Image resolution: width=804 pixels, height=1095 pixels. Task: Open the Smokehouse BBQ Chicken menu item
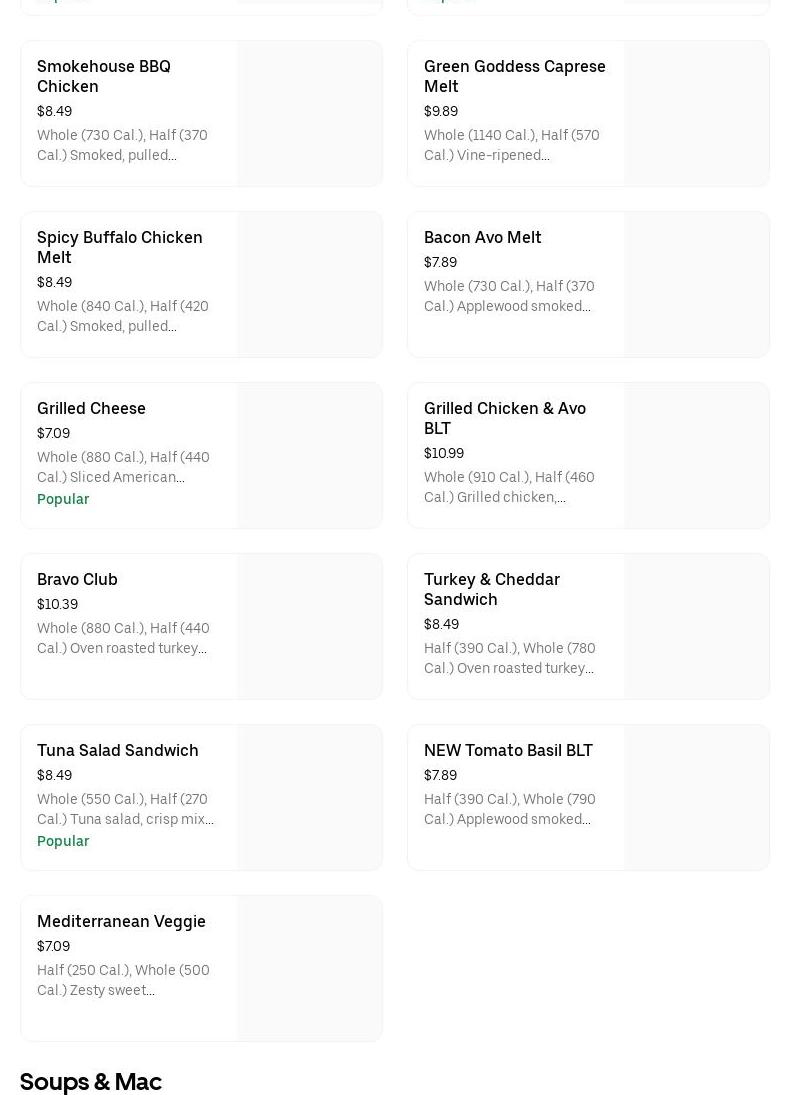point(104,76)
